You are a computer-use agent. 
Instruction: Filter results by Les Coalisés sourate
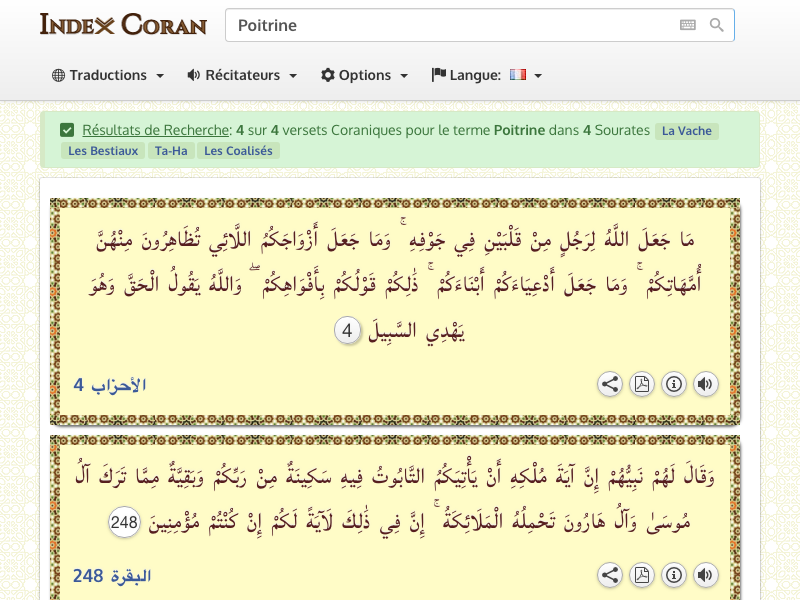(238, 151)
